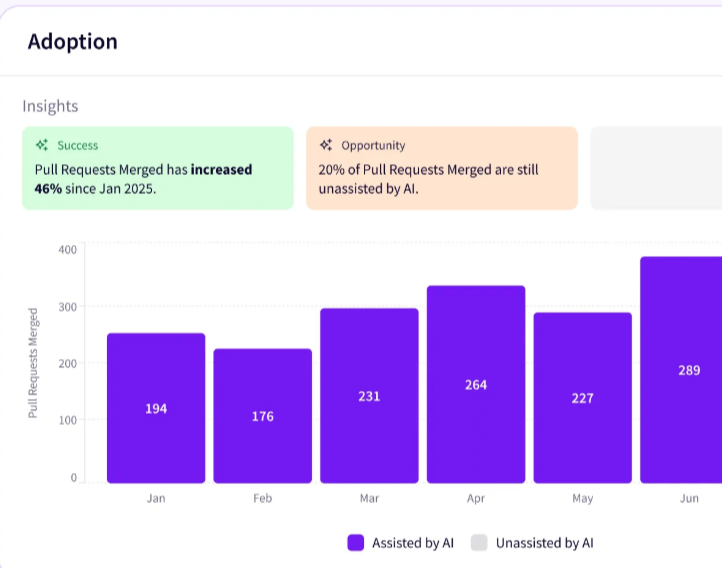Click the sparkle icon on the Opportunity card

click(x=326, y=145)
